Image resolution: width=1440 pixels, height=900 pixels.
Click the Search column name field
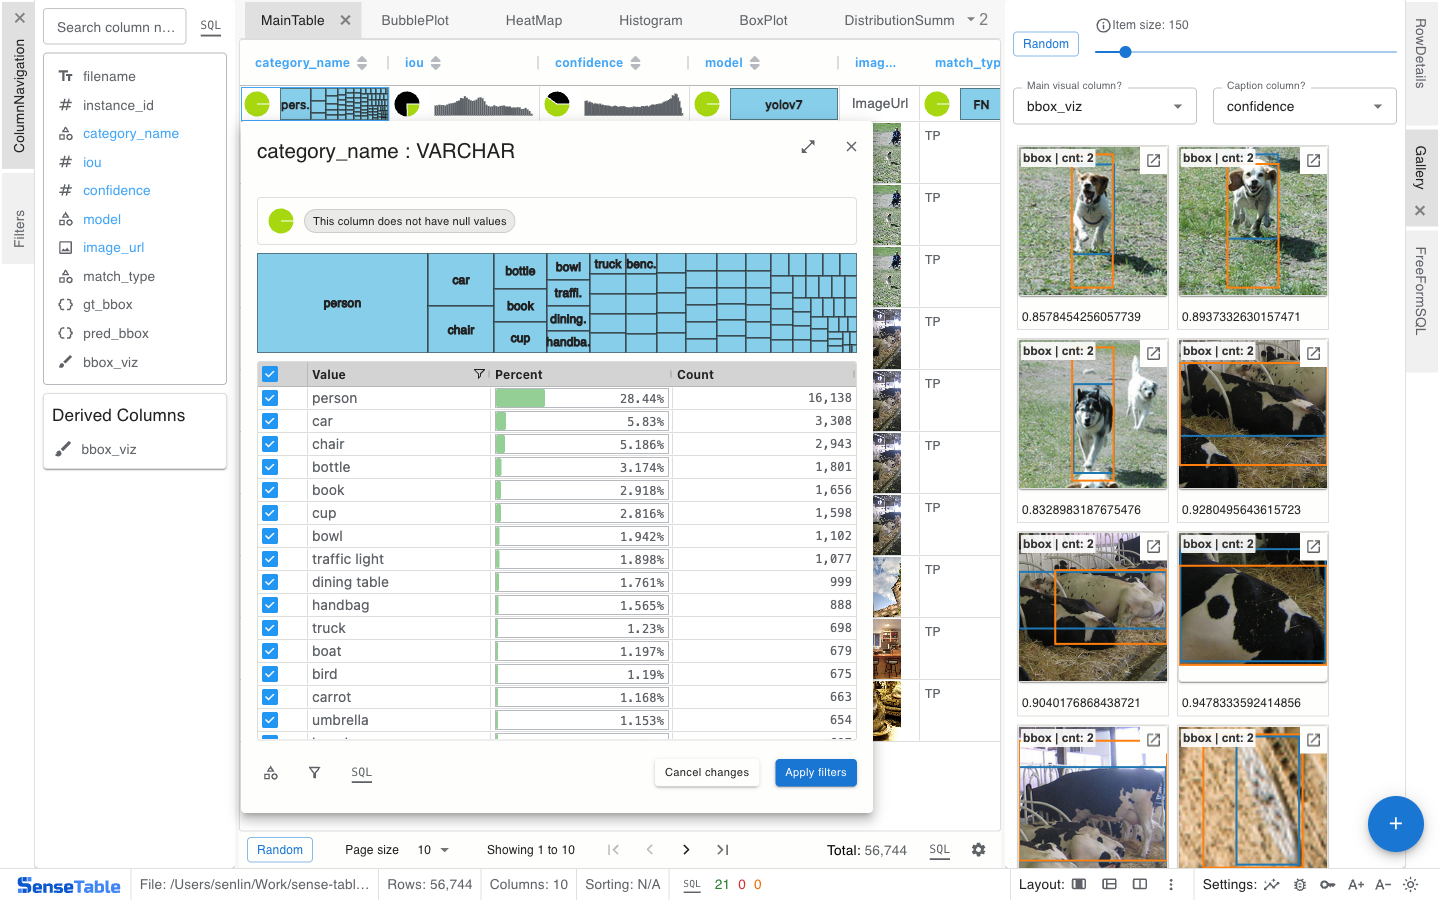[x=115, y=27]
